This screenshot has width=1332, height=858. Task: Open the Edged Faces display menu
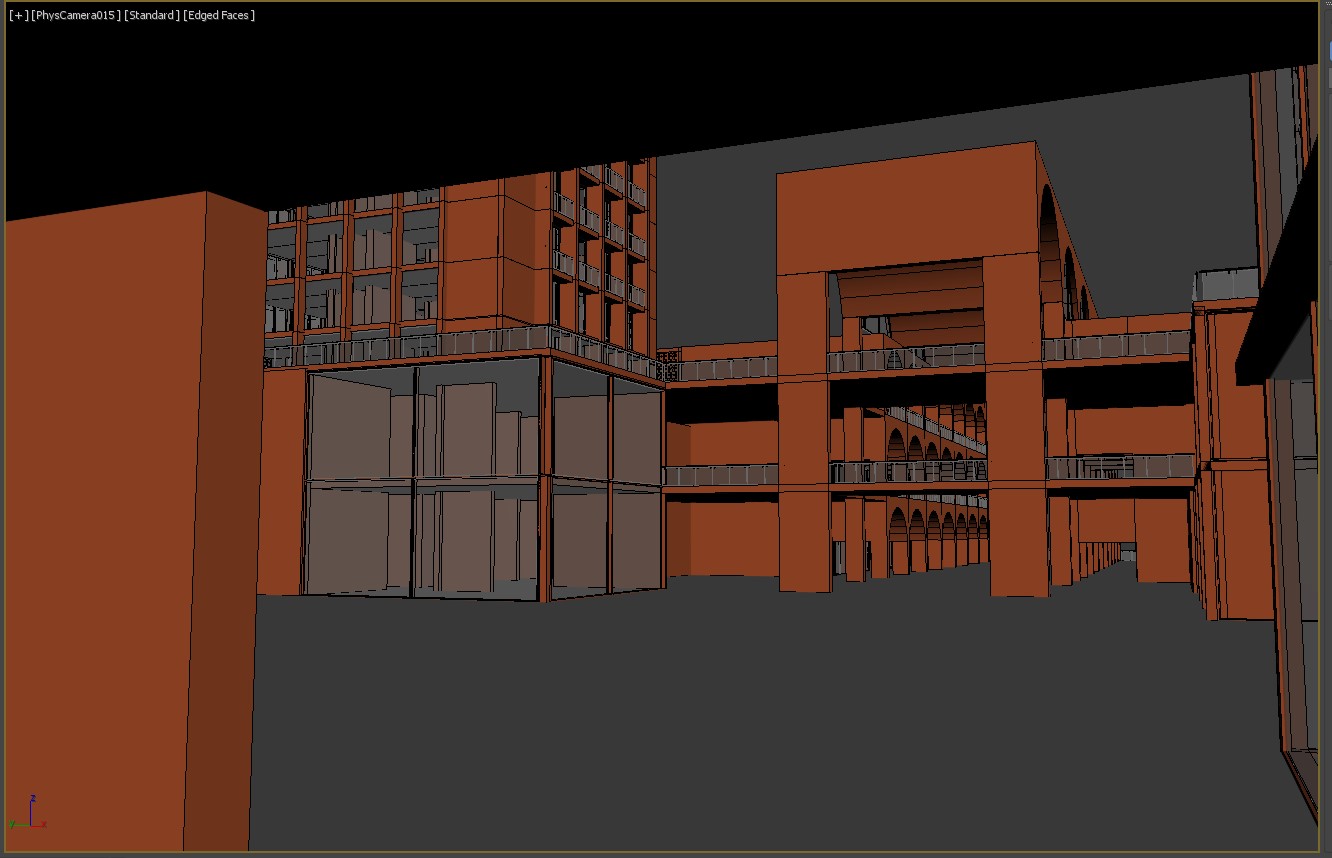[x=220, y=16]
